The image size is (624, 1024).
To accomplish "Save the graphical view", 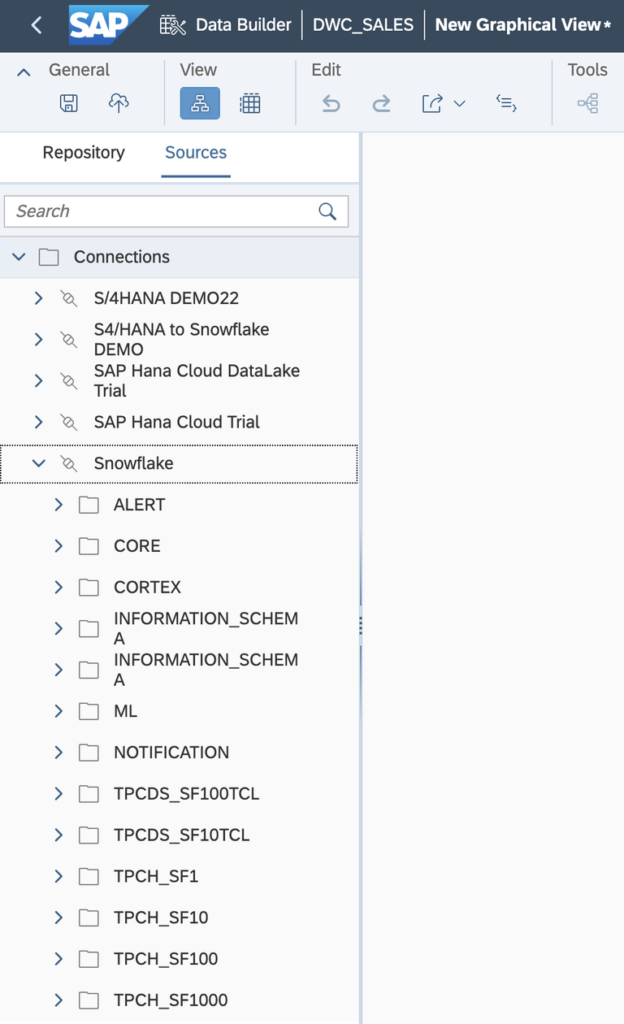I will click(x=69, y=103).
